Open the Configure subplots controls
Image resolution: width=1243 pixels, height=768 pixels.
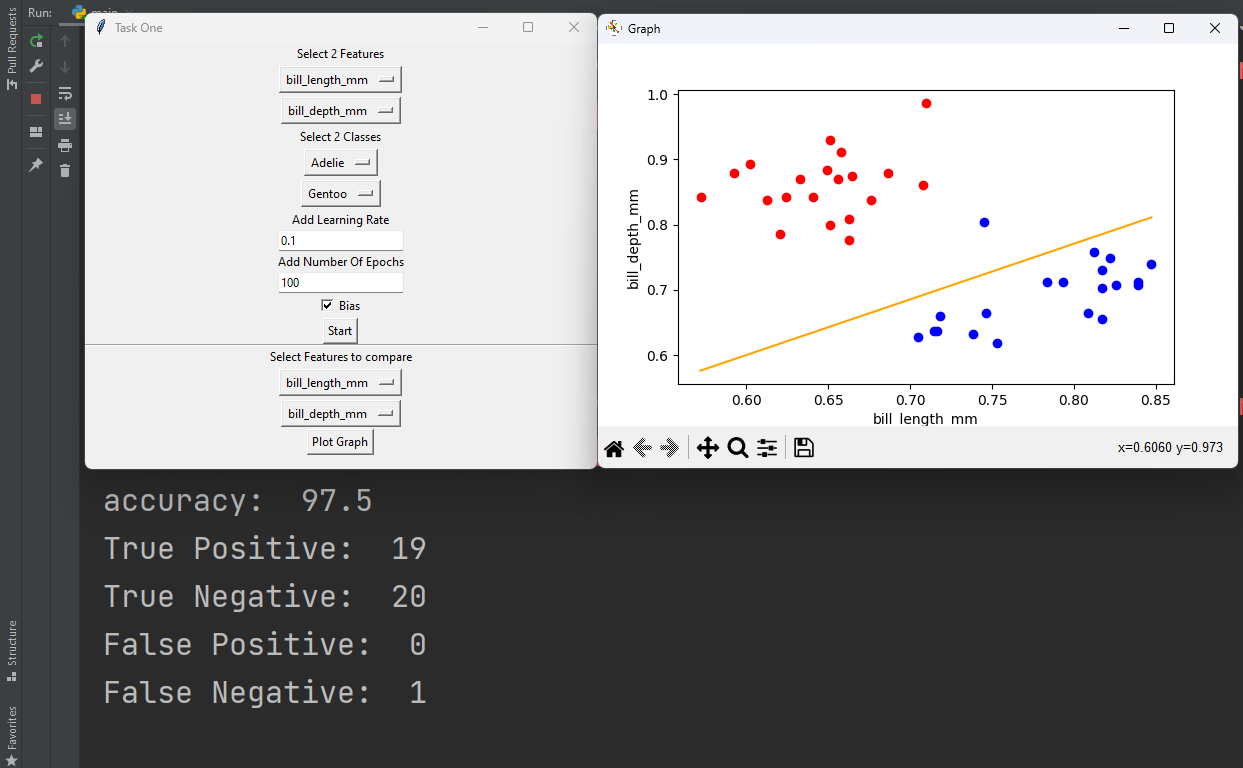point(767,447)
